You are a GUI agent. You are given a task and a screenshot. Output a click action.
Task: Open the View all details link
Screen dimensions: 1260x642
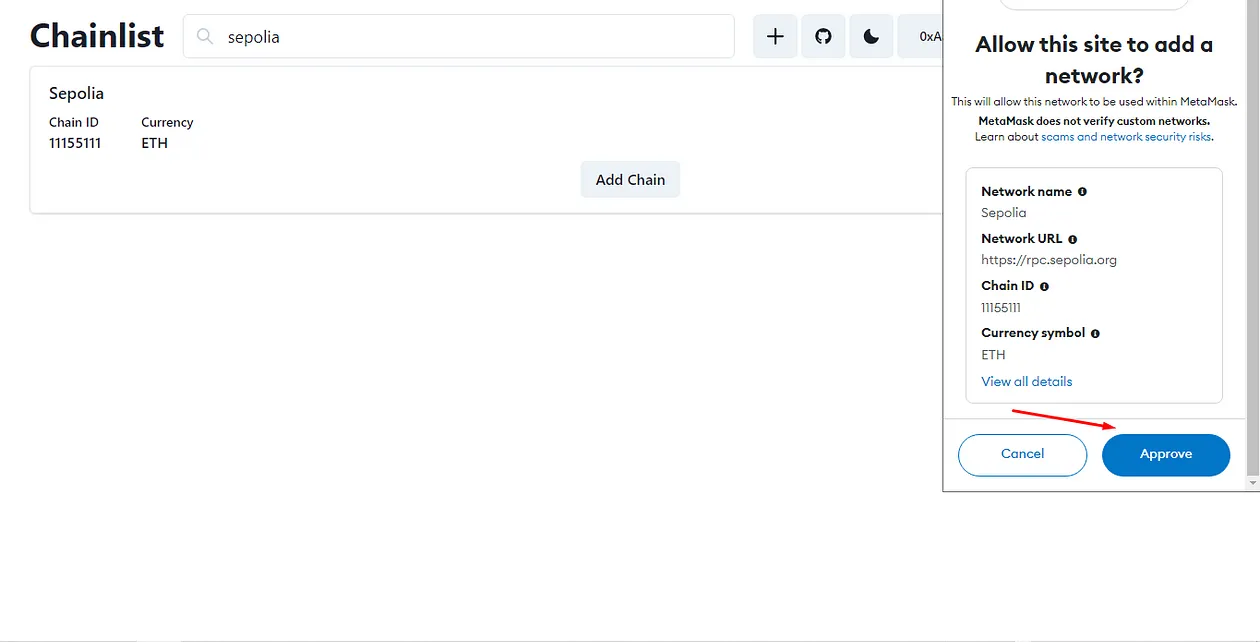1027,381
